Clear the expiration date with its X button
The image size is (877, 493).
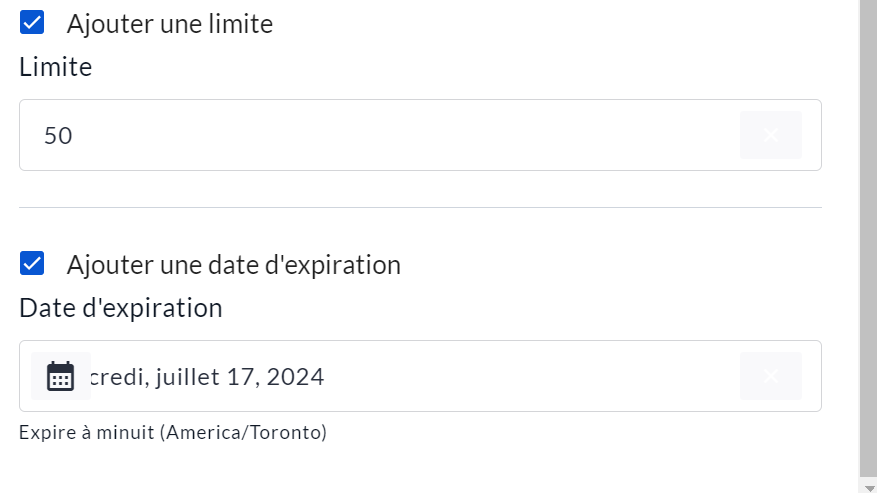[770, 376]
